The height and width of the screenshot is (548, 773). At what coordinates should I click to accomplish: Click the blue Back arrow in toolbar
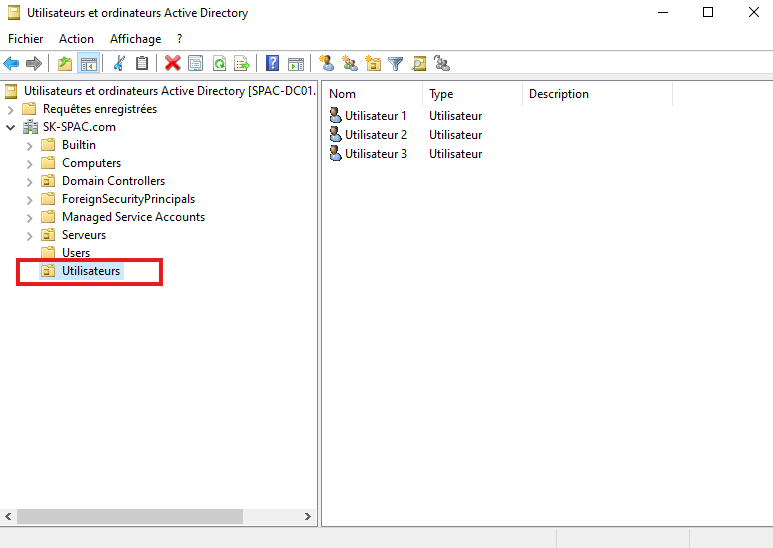point(12,63)
